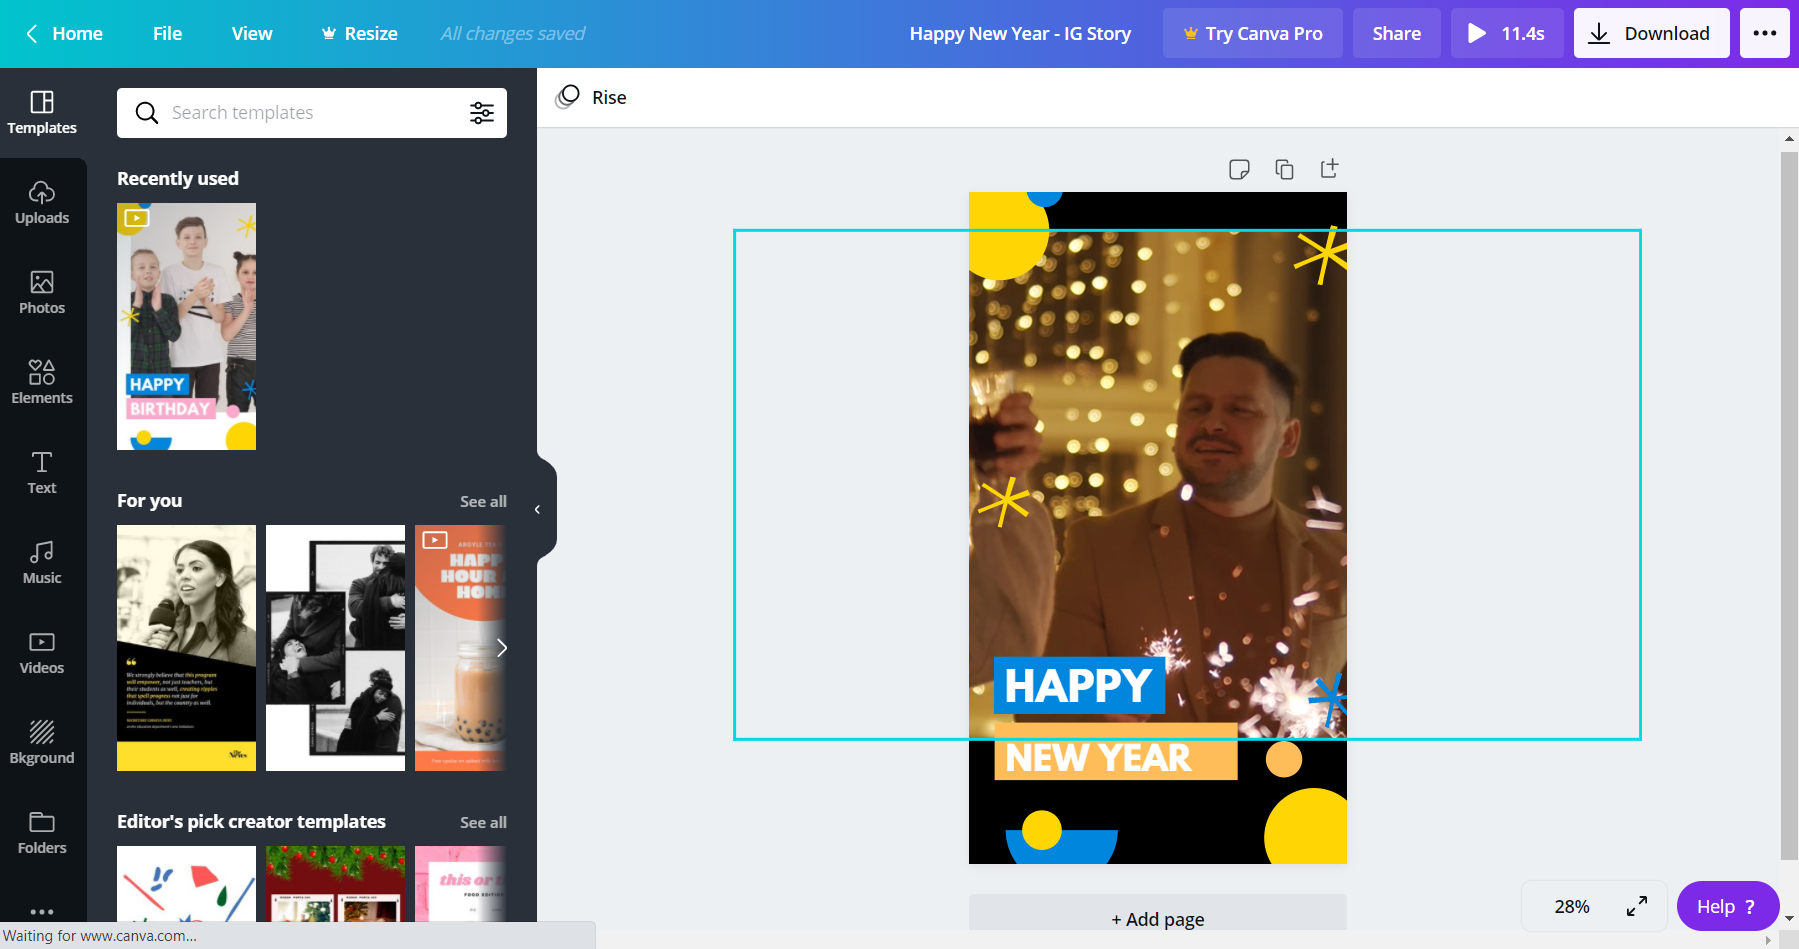Click the canvas vertical scrollbar
Viewport: 1799px width, 949px height.
click(1789, 505)
